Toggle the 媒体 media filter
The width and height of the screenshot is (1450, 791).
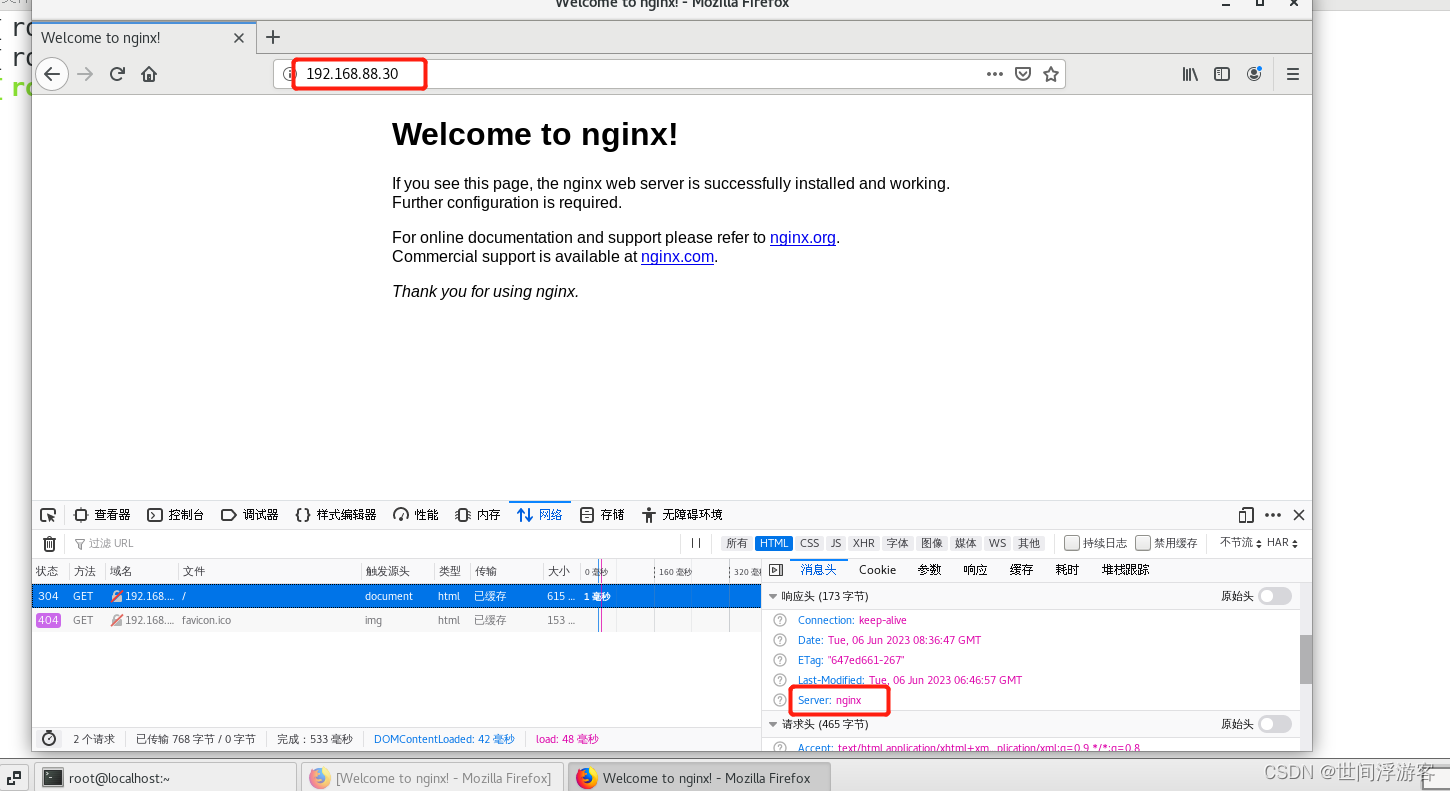(966, 544)
